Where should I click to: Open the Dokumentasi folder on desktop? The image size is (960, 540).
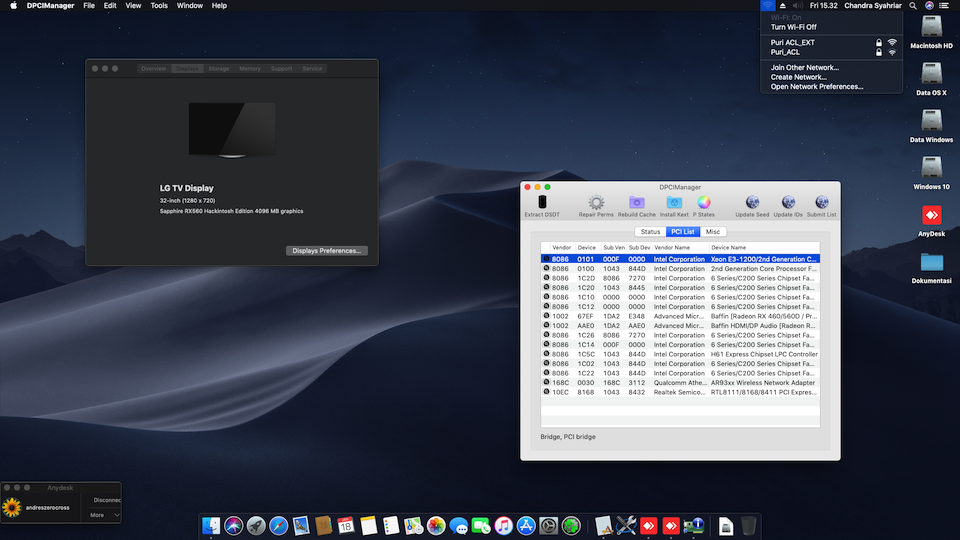point(931,263)
